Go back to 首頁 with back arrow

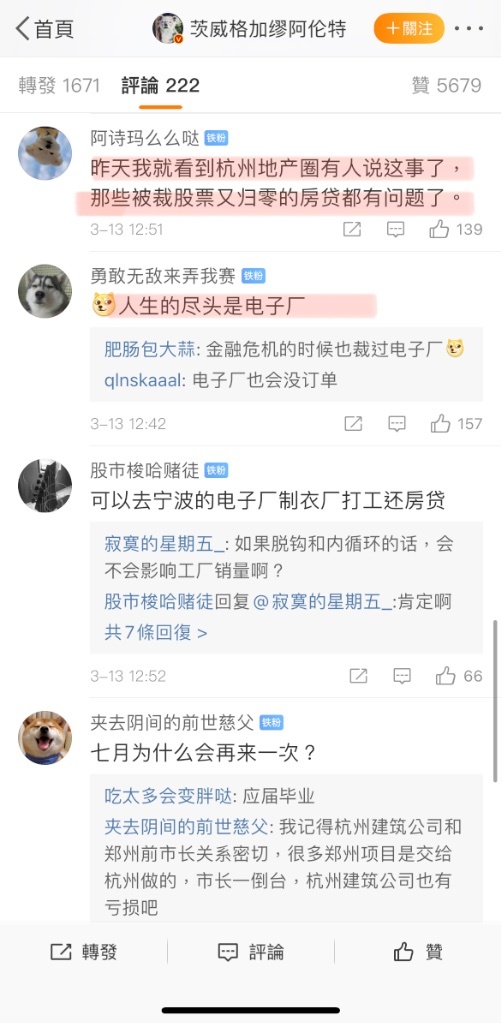pyautogui.click(x=44, y=29)
